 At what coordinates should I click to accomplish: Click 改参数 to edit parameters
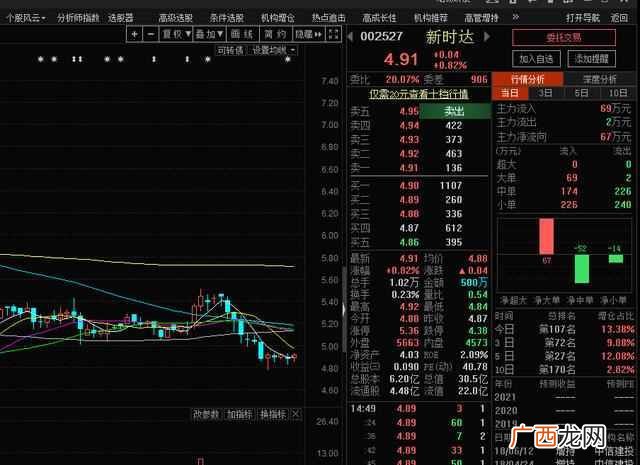pyautogui.click(x=207, y=414)
